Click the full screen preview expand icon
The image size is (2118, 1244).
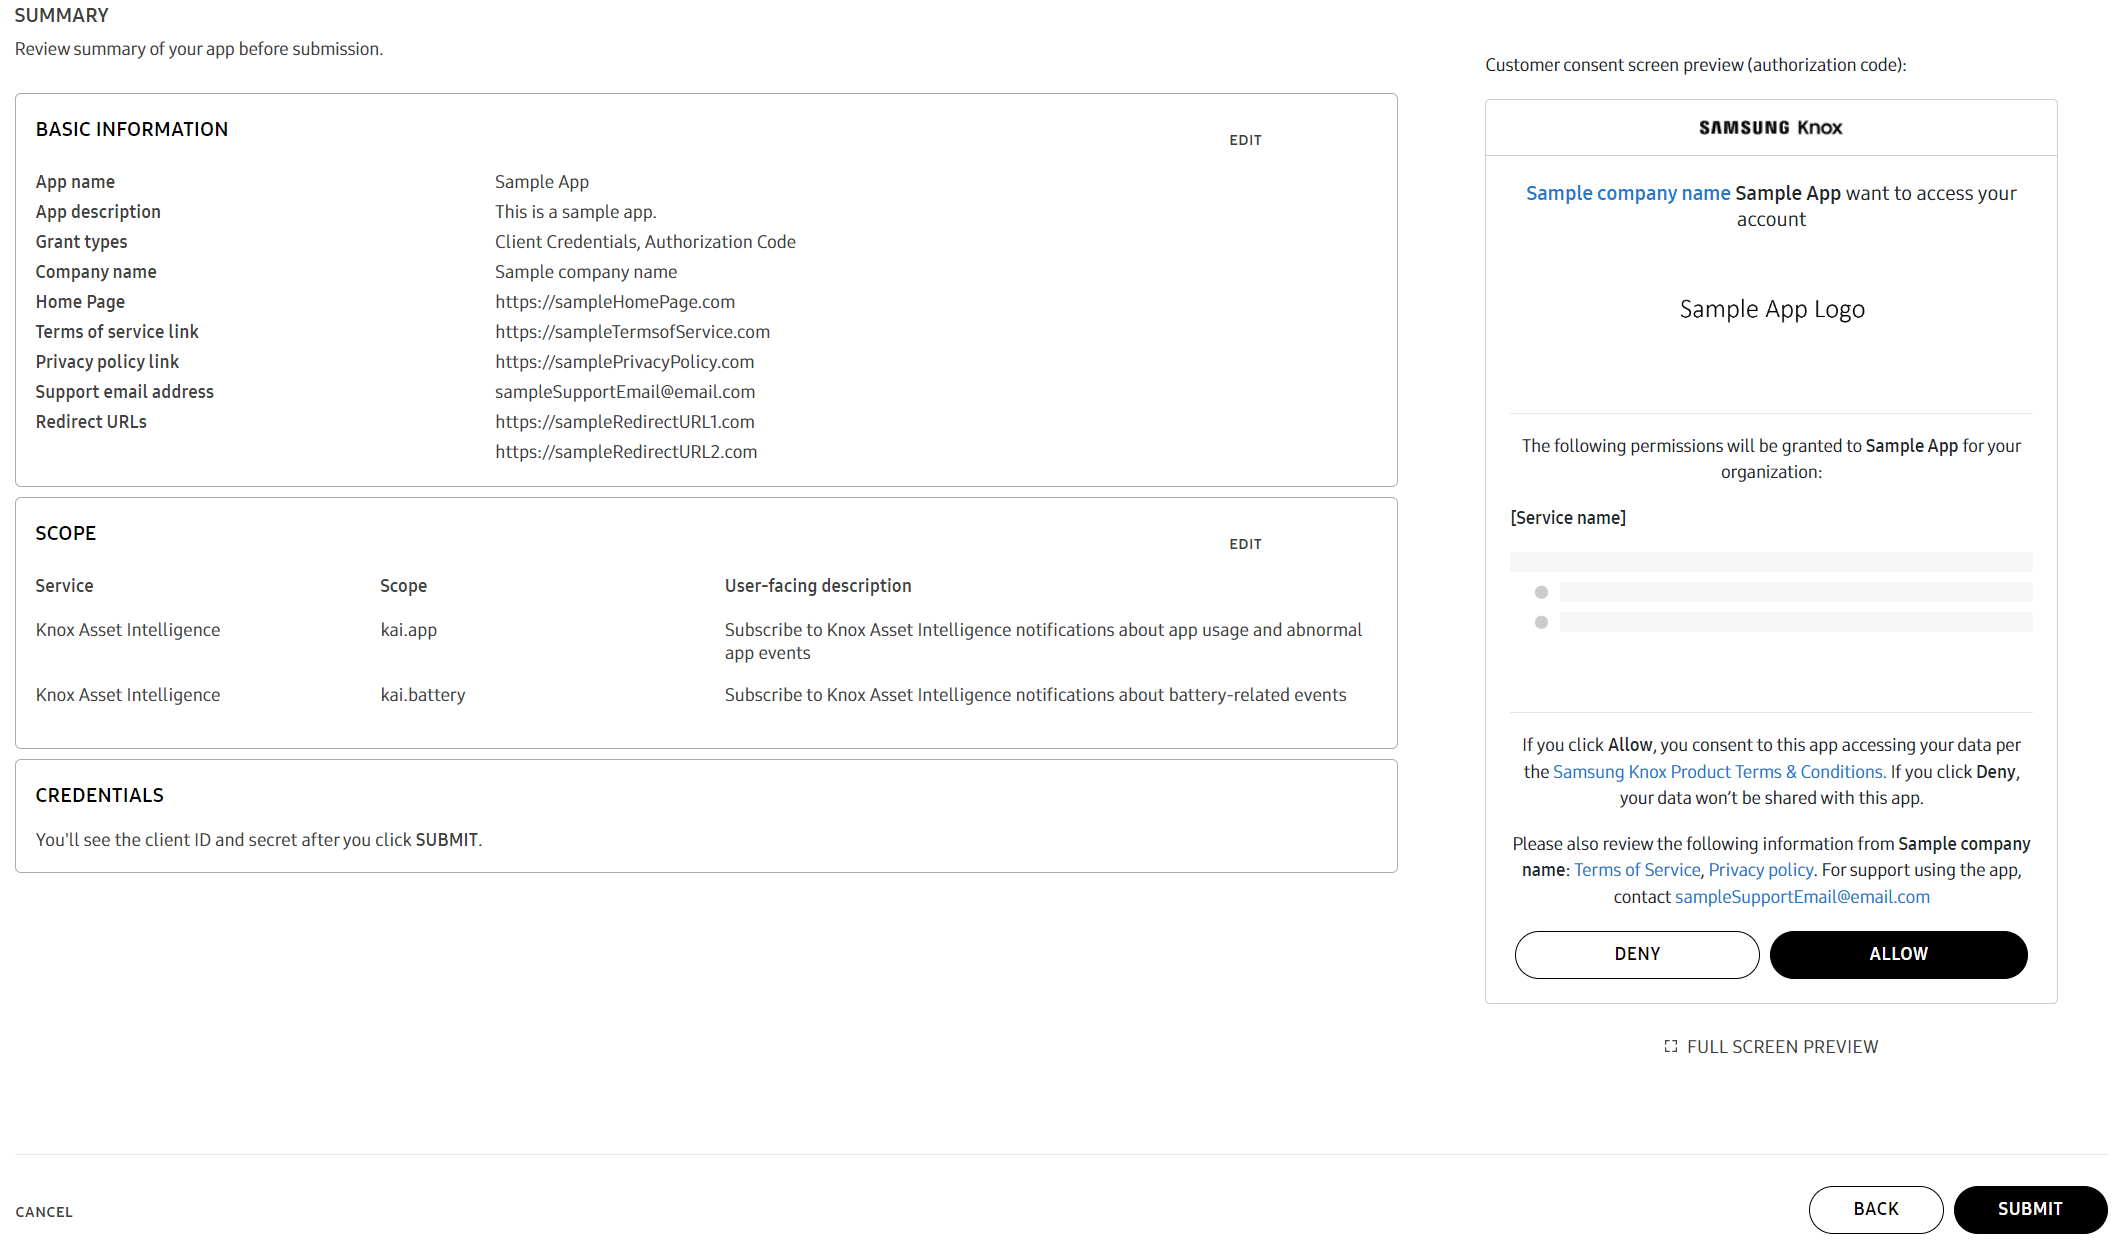coord(1670,1046)
